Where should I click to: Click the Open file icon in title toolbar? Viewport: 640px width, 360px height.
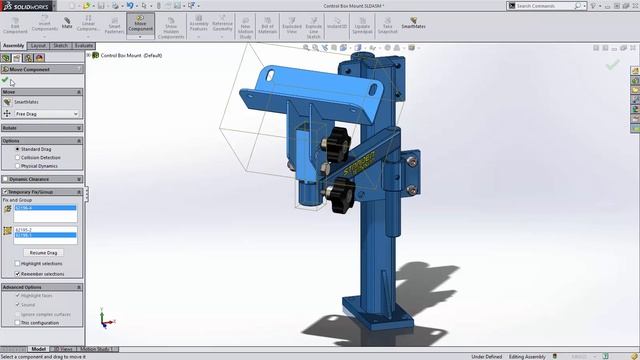point(86,6)
